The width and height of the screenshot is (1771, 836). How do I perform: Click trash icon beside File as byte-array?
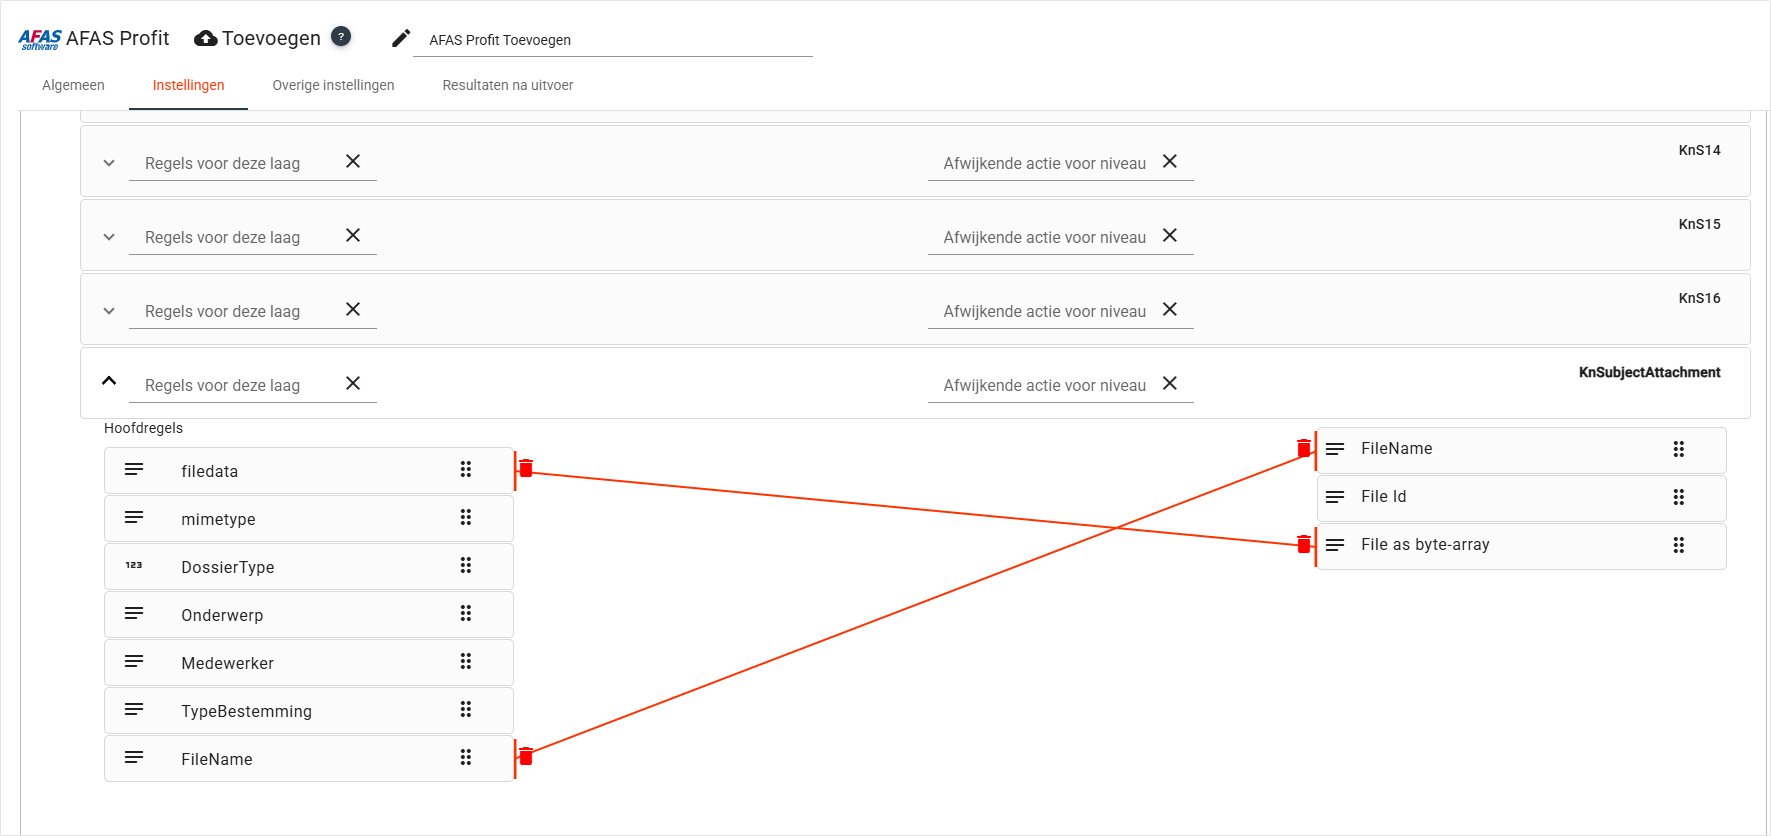click(1303, 544)
